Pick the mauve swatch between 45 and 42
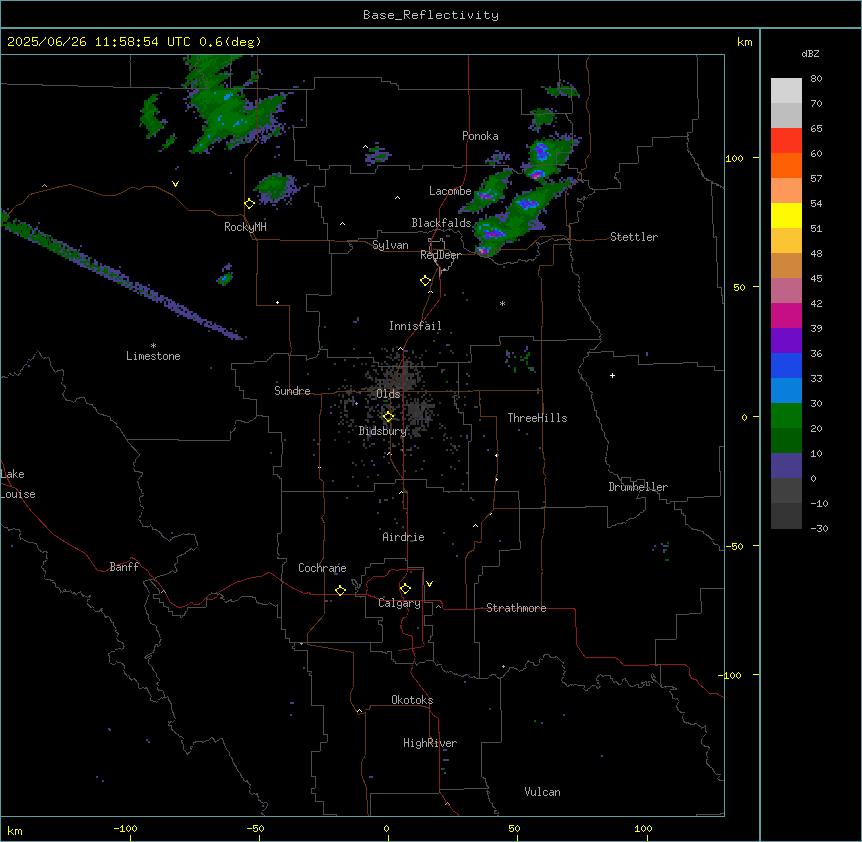 [x=786, y=291]
